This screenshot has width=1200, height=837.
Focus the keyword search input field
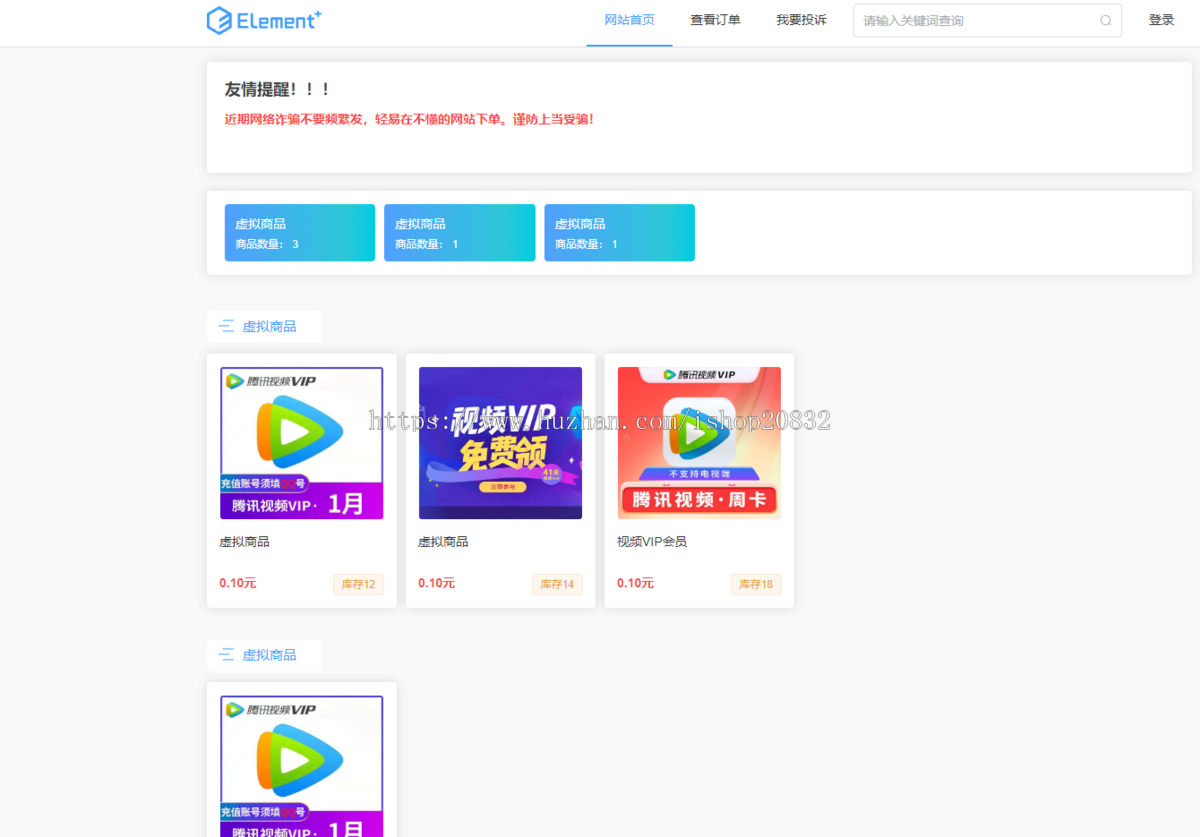(x=975, y=20)
